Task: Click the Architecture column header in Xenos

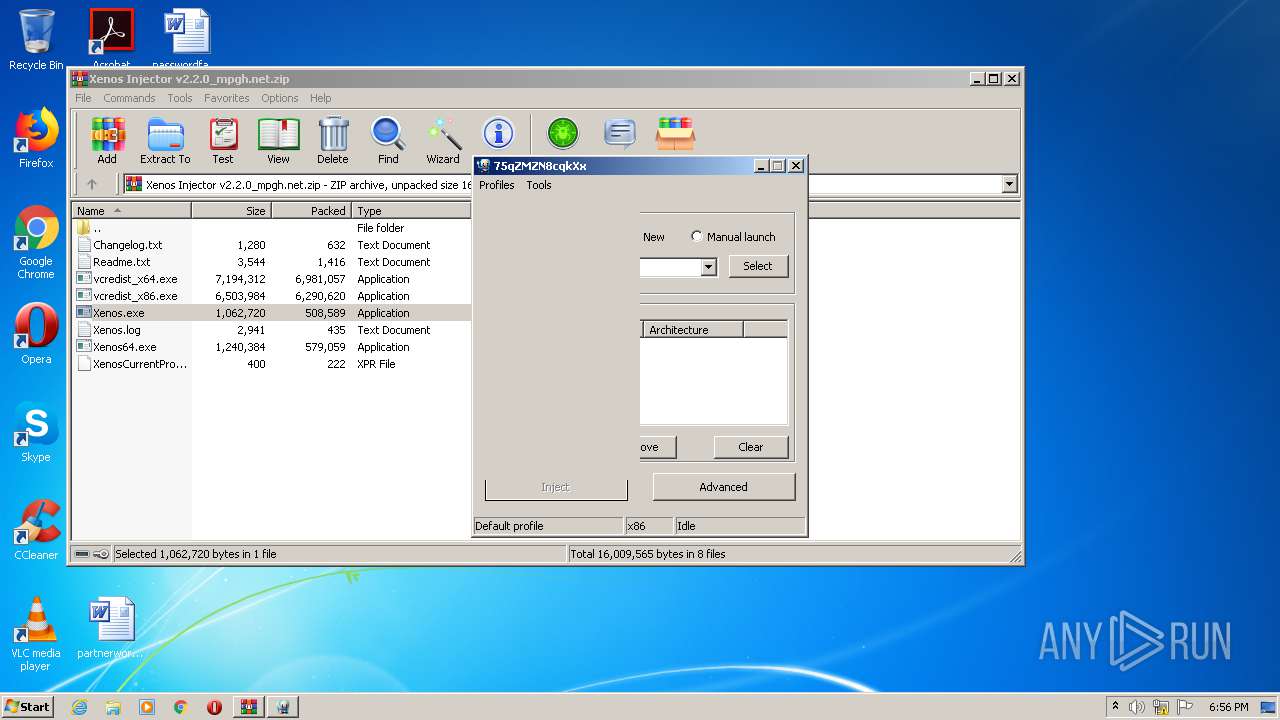Action: (692, 330)
